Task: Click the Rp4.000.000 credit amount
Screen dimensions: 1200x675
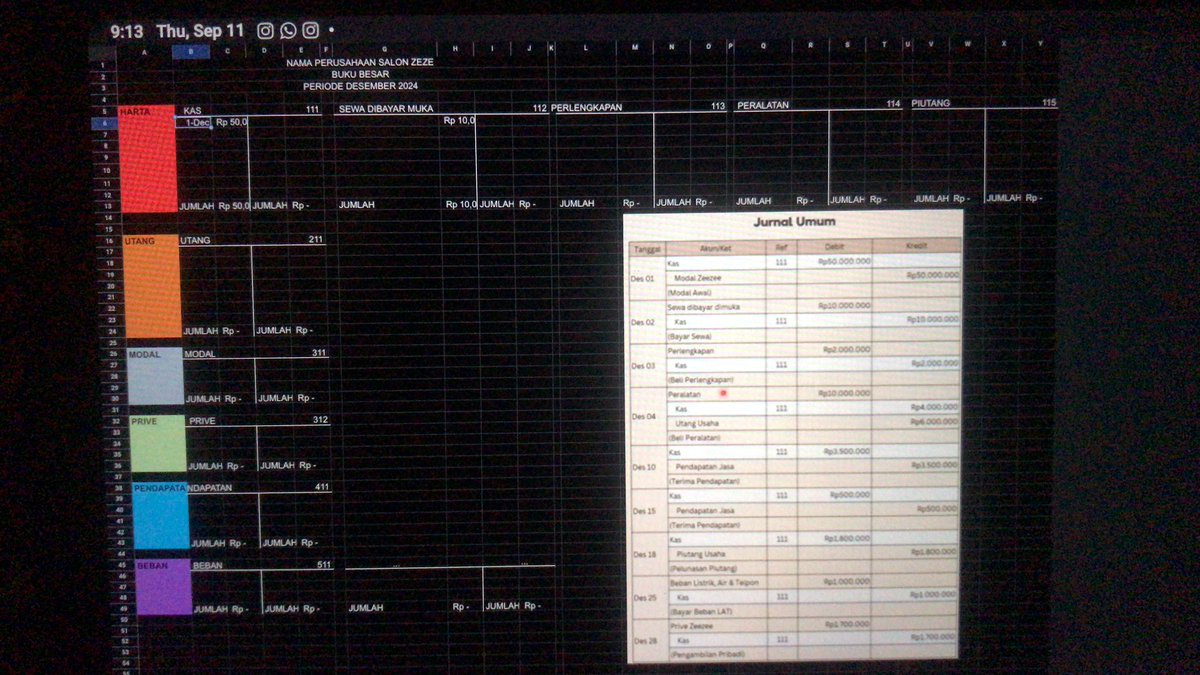Action: tap(934, 407)
